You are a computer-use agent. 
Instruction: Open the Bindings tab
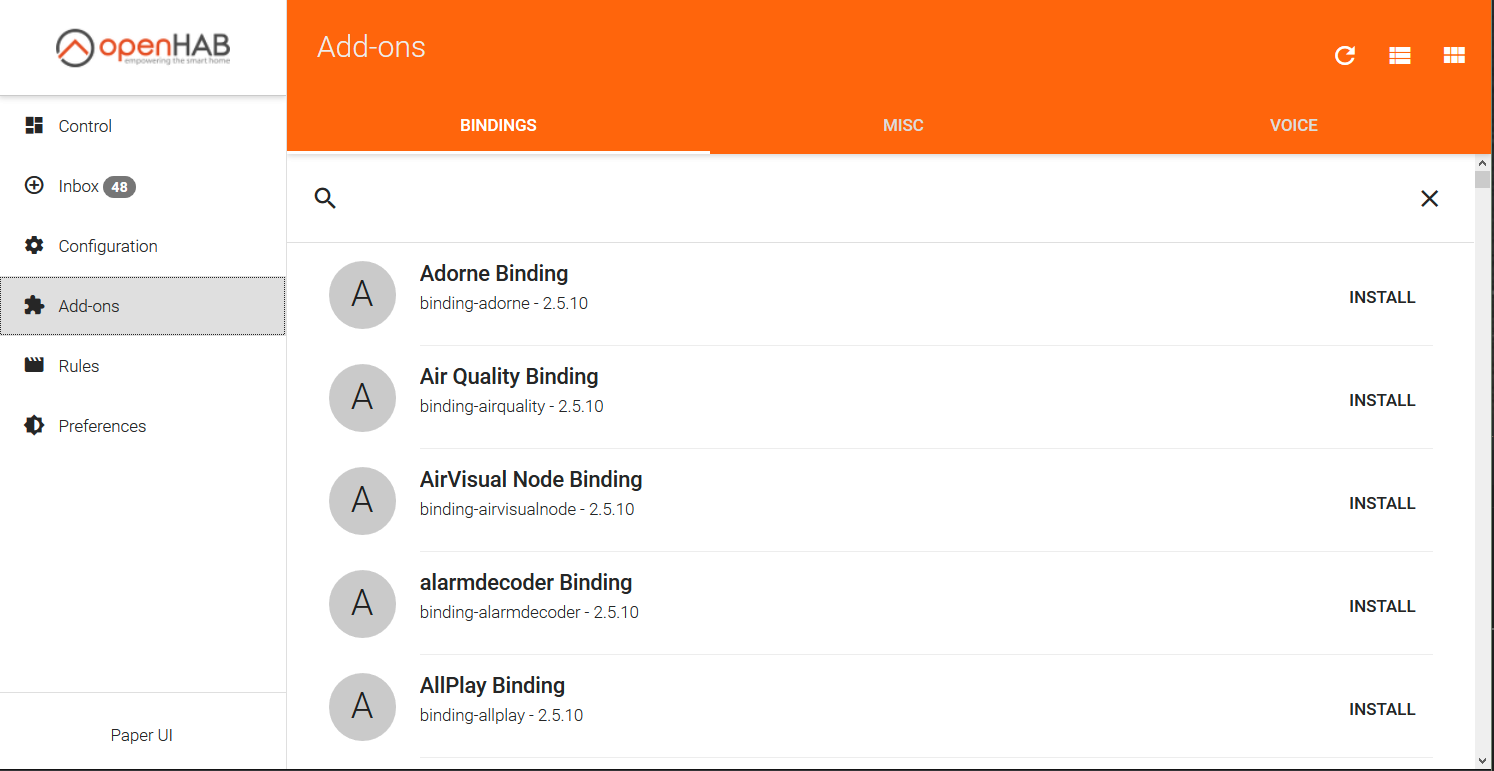(498, 125)
